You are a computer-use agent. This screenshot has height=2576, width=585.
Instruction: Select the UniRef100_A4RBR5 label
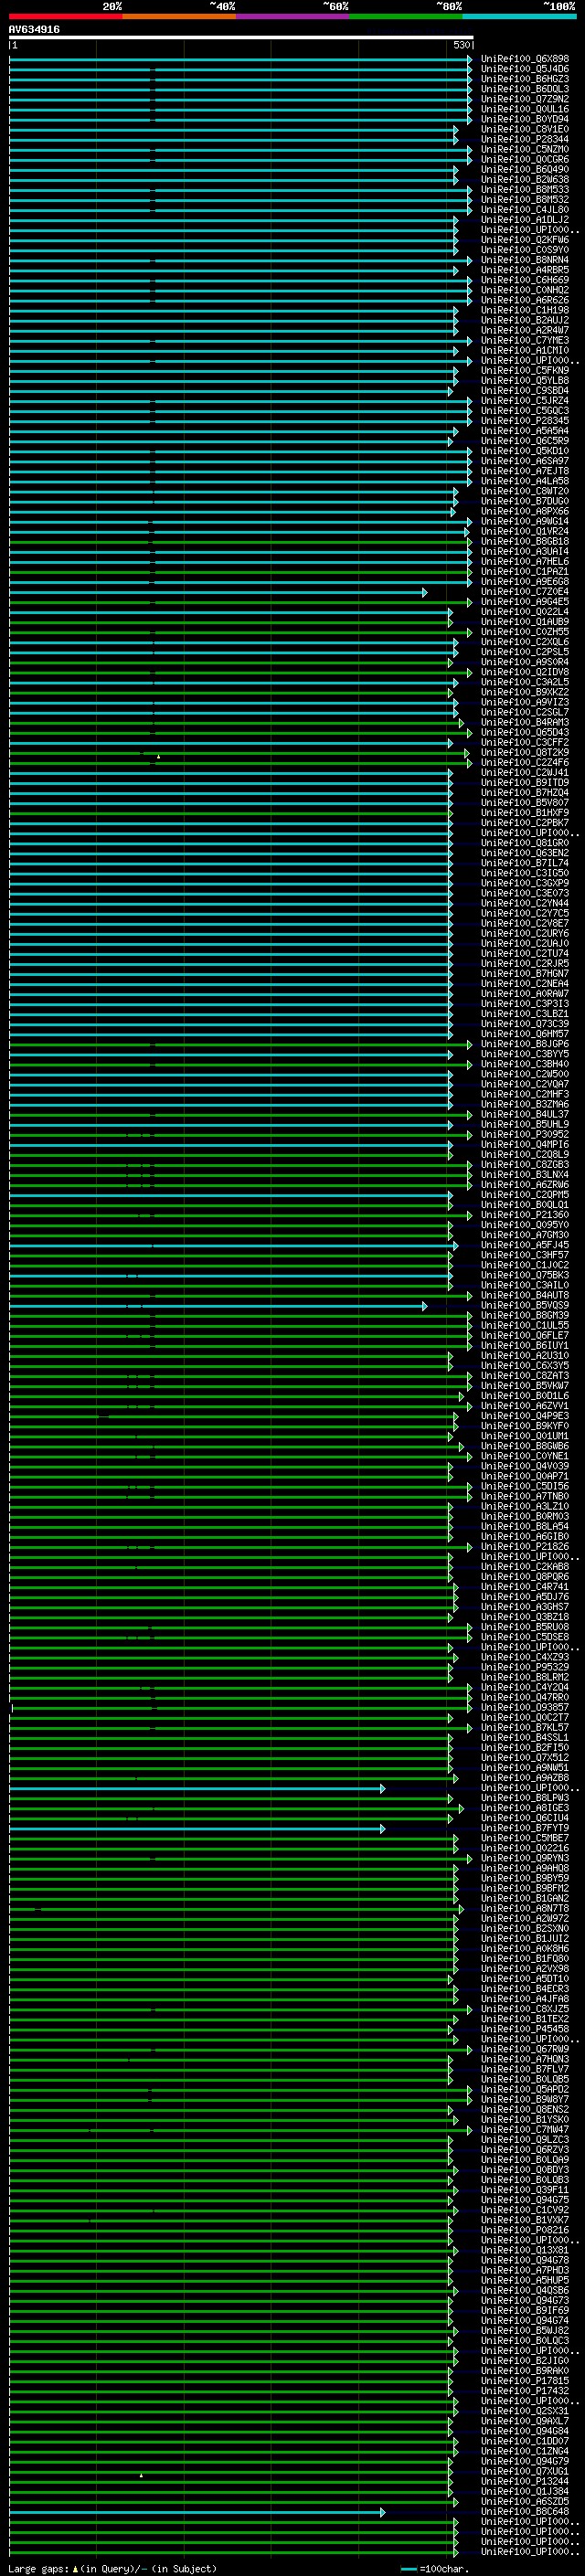[x=525, y=270]
